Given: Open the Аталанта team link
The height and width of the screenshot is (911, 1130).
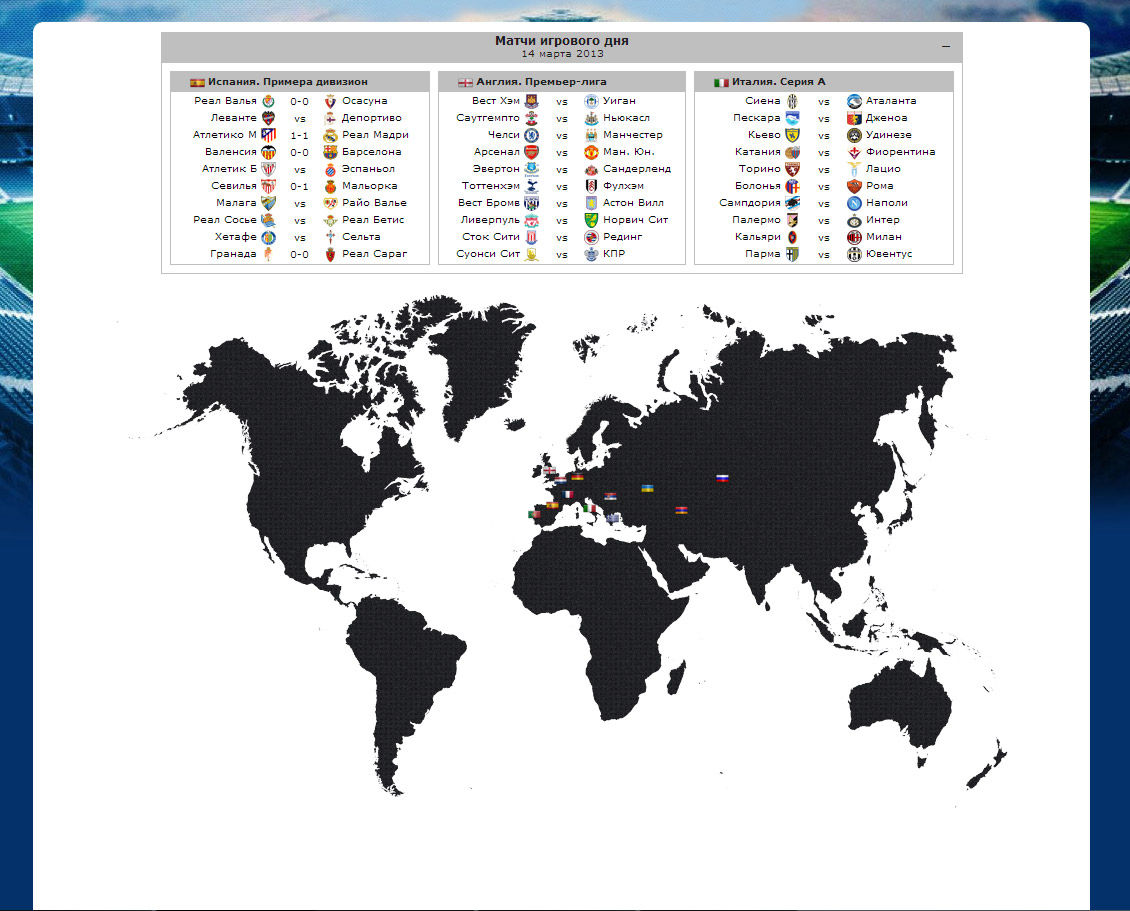Looking at the screenshot, I should click(891, 101).
